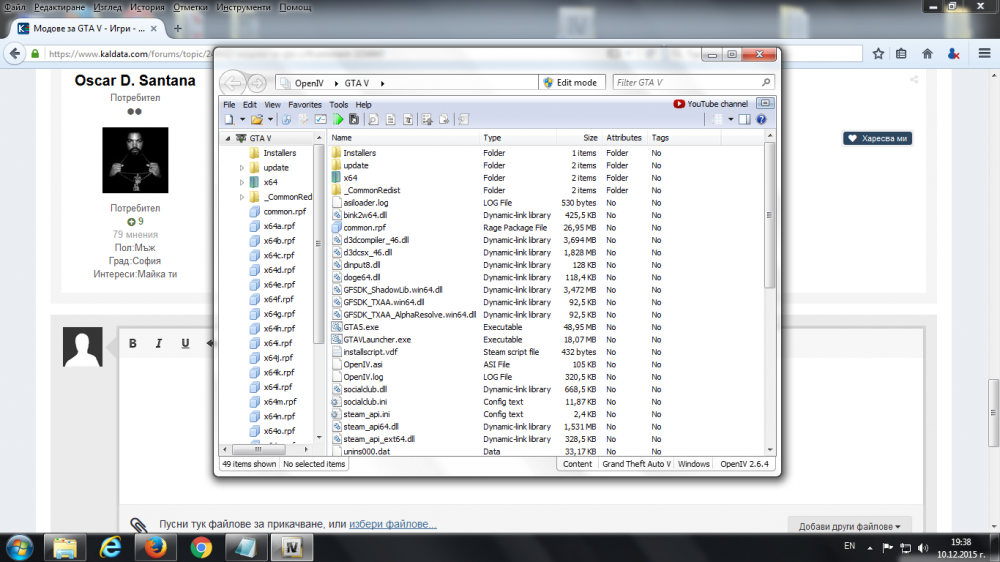Click the horizontal scrollbar under the folder tree

pyautogui.click(x=258, y=449)
